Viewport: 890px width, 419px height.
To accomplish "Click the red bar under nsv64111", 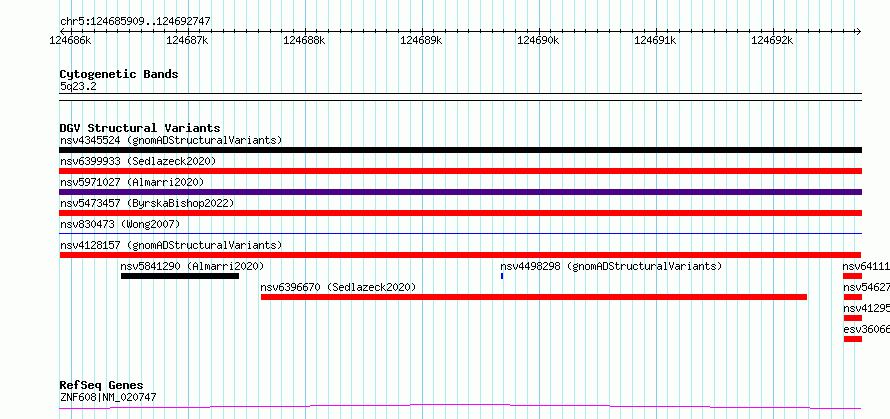I will point(853,276).
